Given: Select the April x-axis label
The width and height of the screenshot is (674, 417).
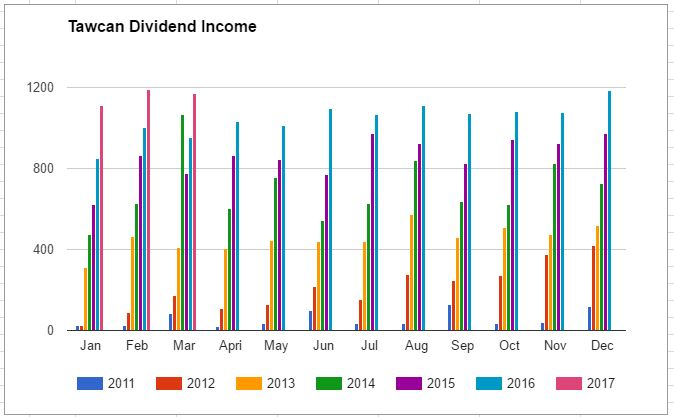Looking at the screenshot, I should tap(230, 345).
